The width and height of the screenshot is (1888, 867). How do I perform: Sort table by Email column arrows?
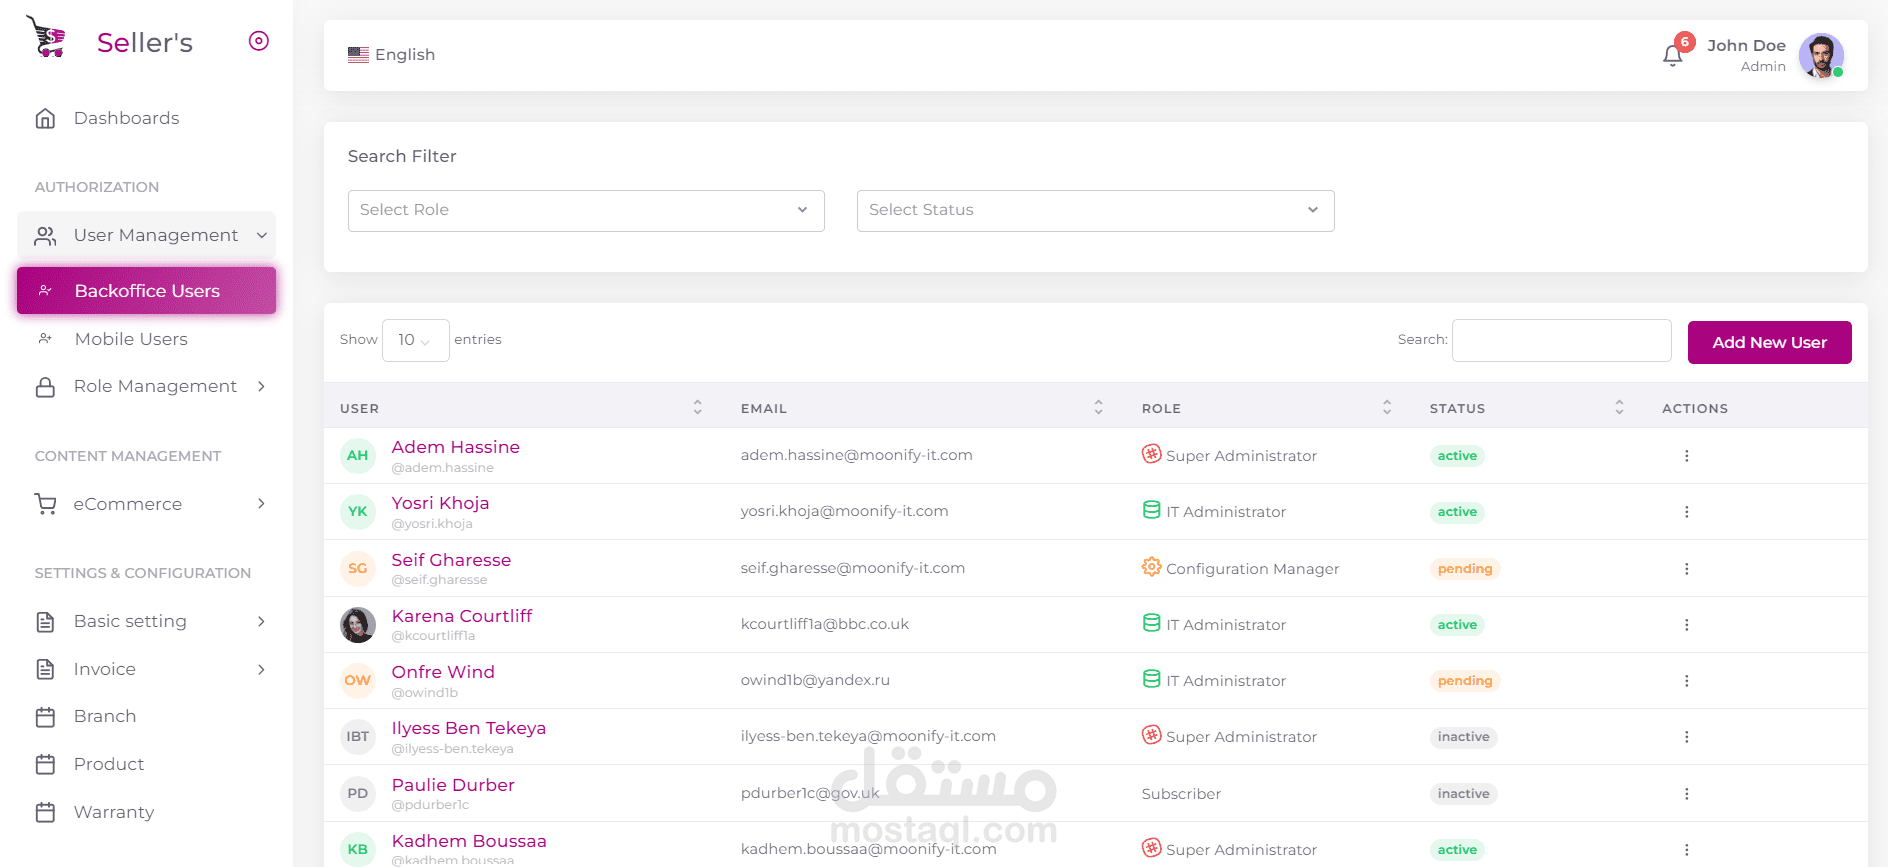[1099, 408]
